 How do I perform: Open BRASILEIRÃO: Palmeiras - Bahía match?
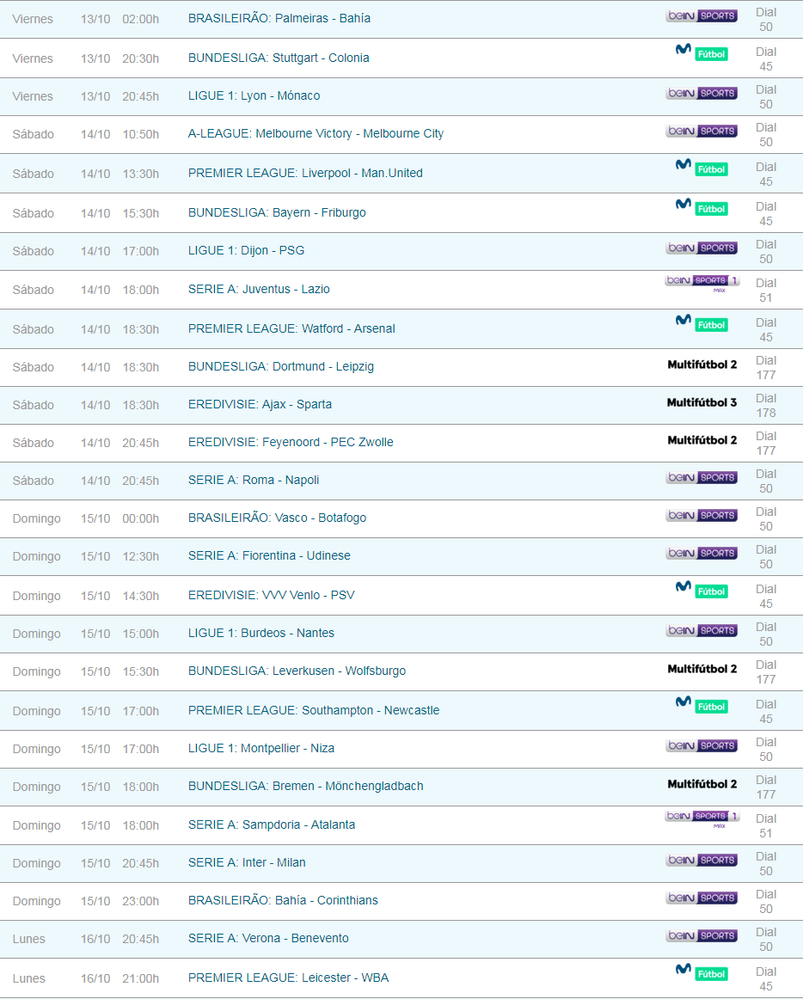pyautogui.click(x=279, y=18)
